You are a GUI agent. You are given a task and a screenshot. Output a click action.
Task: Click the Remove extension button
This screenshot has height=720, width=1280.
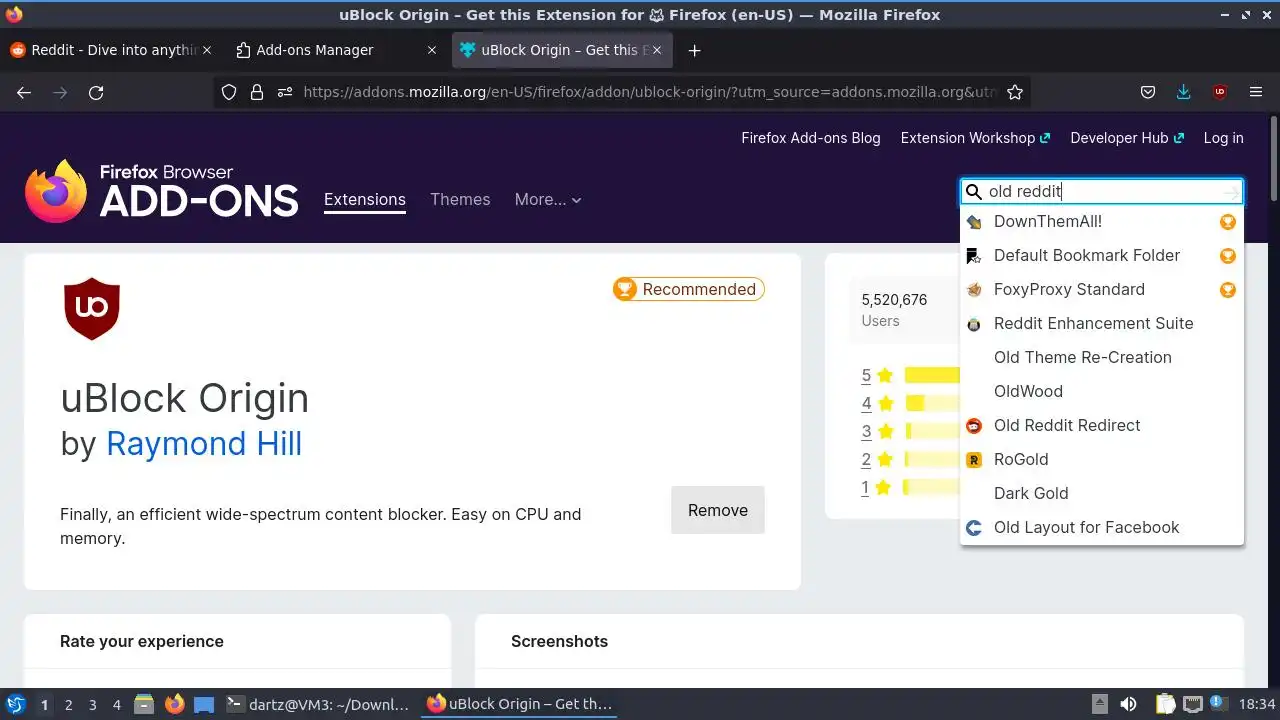coord(718,510)
